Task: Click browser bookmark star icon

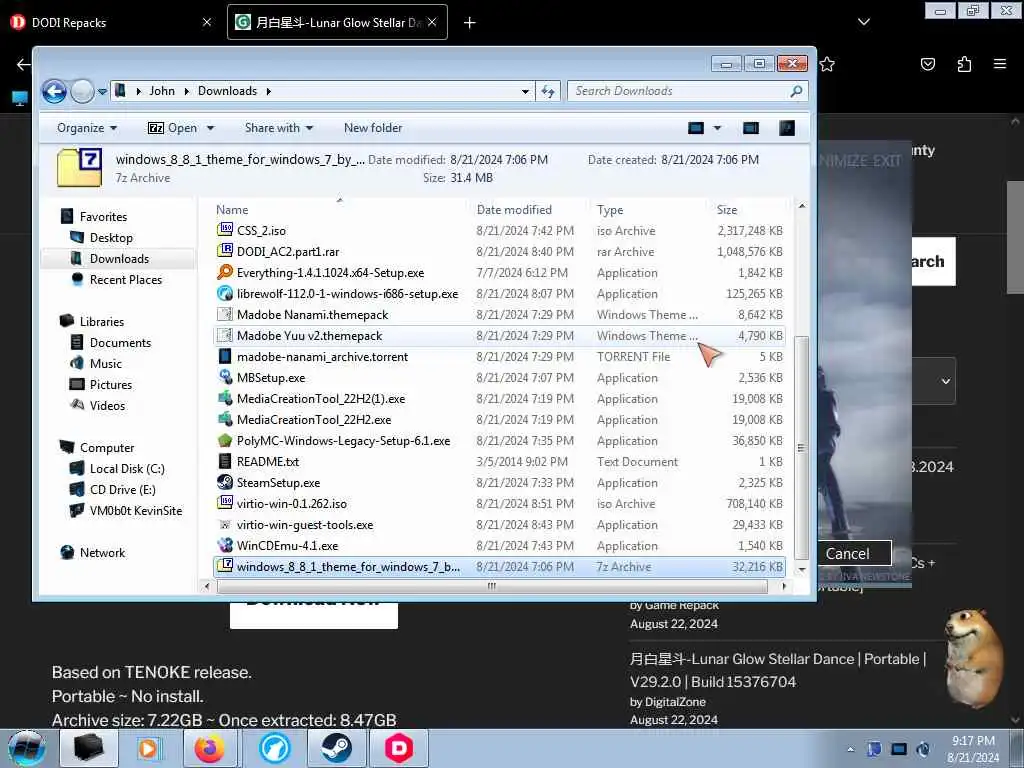Action: coord(827,64)
